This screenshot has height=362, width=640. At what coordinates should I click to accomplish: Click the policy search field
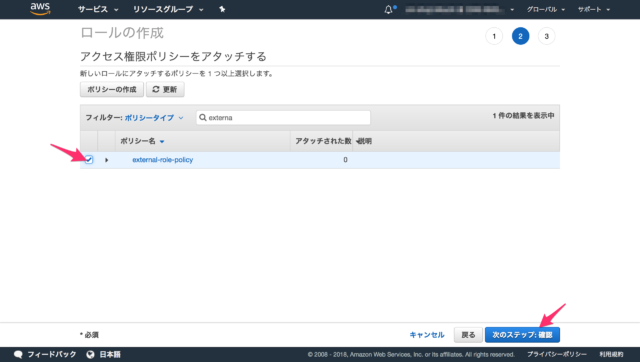pyautogui.click(x=283, y=118)
